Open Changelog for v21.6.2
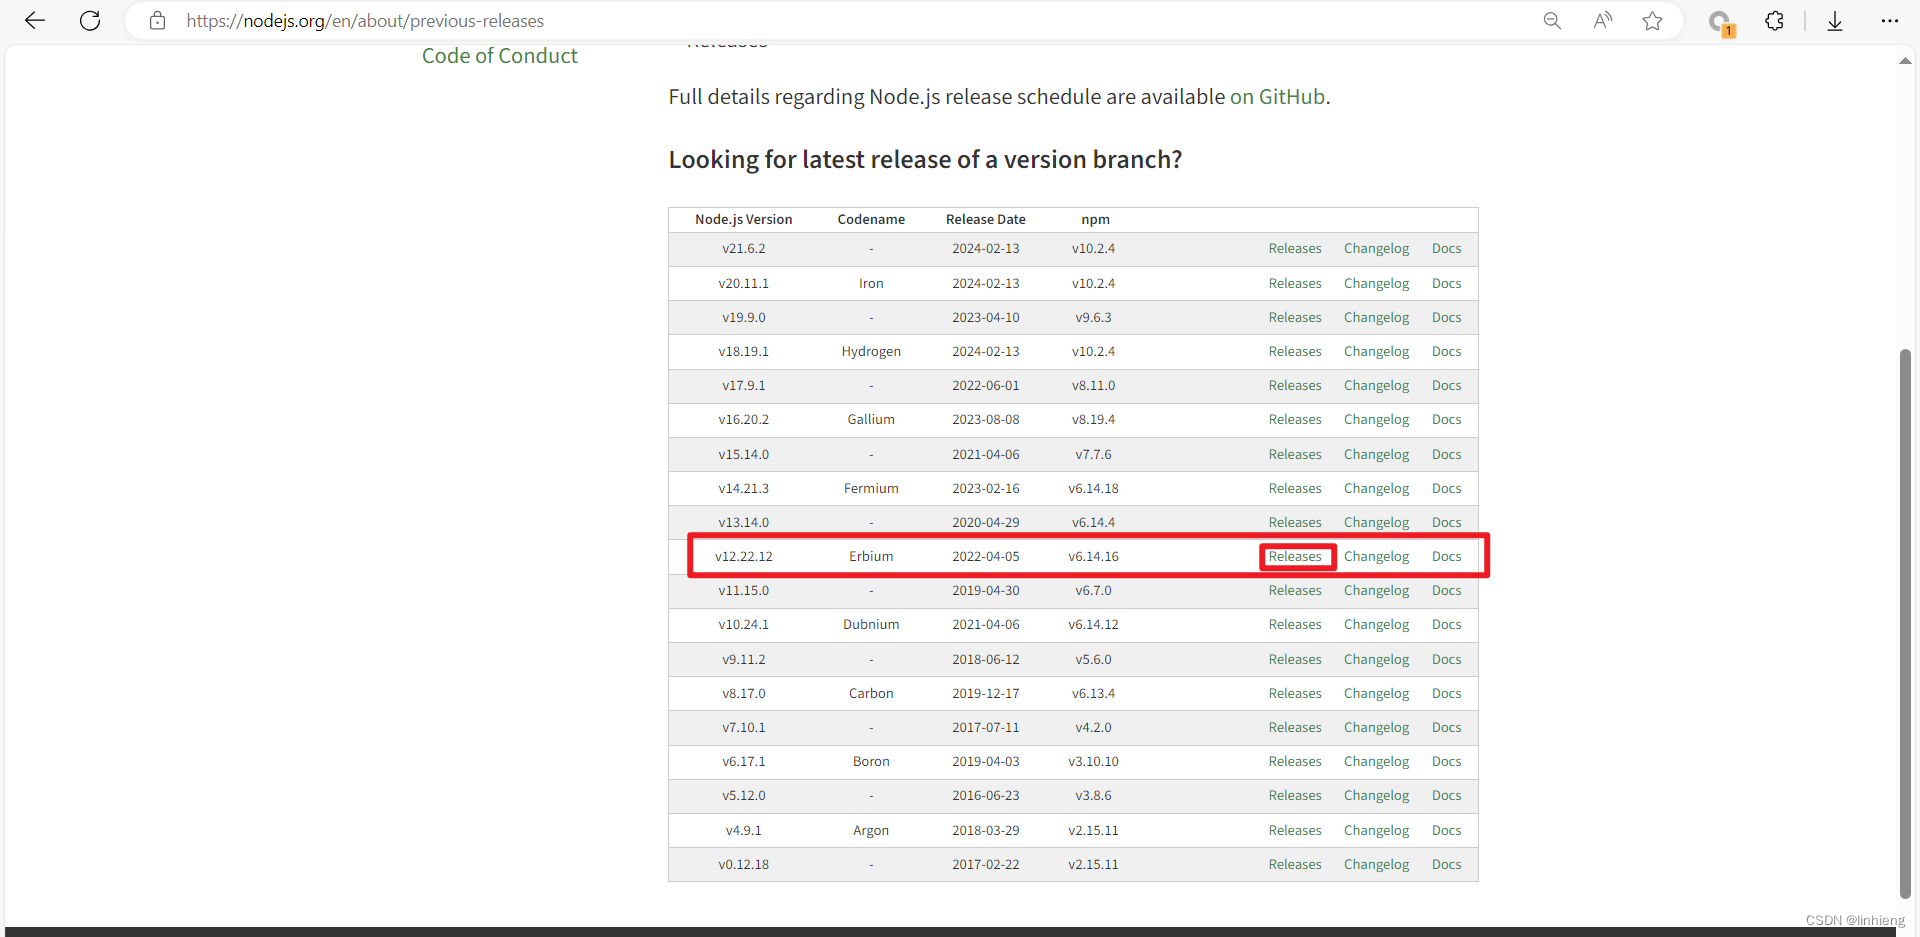This screenshot has height=937, width=1920. 1376,249
